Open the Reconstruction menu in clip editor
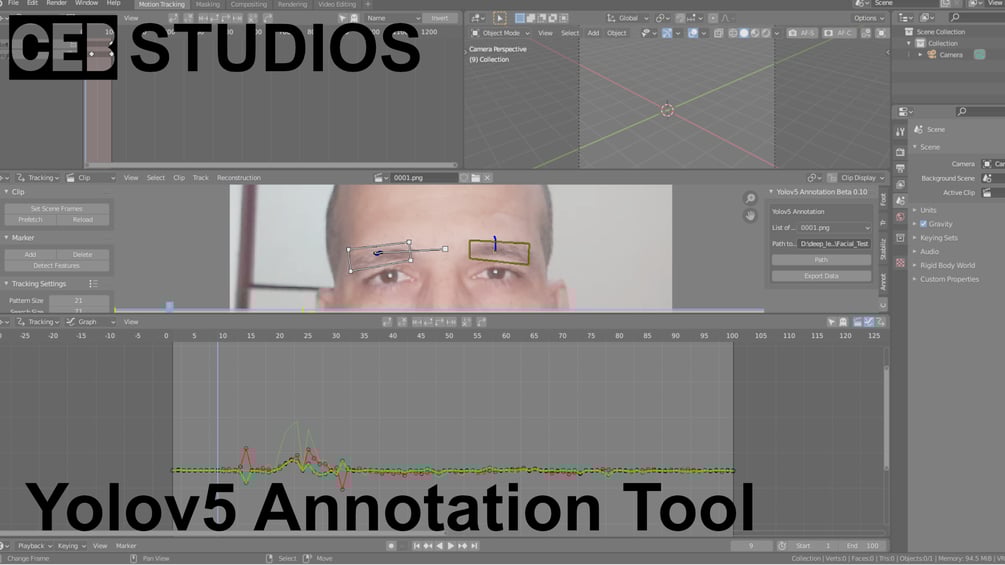 point(238,177)
